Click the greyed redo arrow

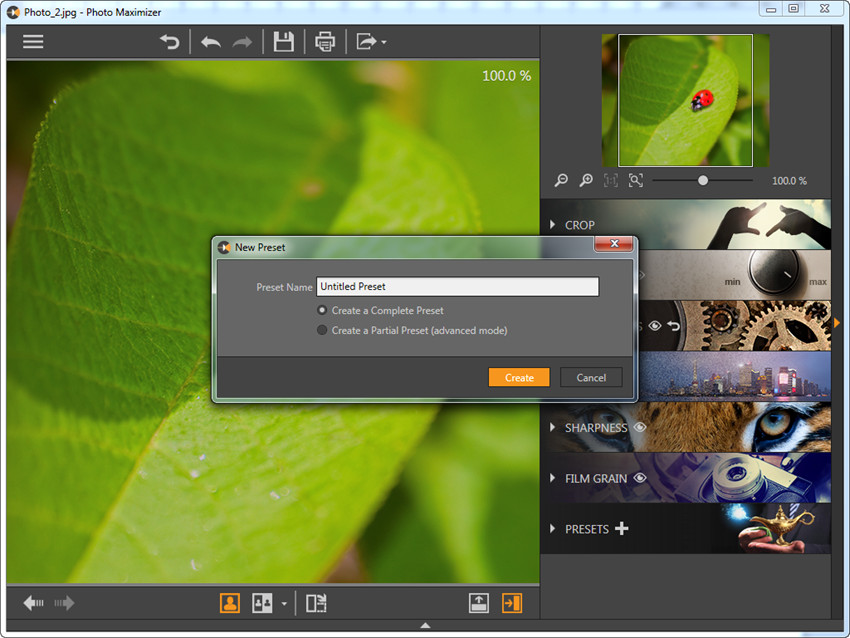242,42
